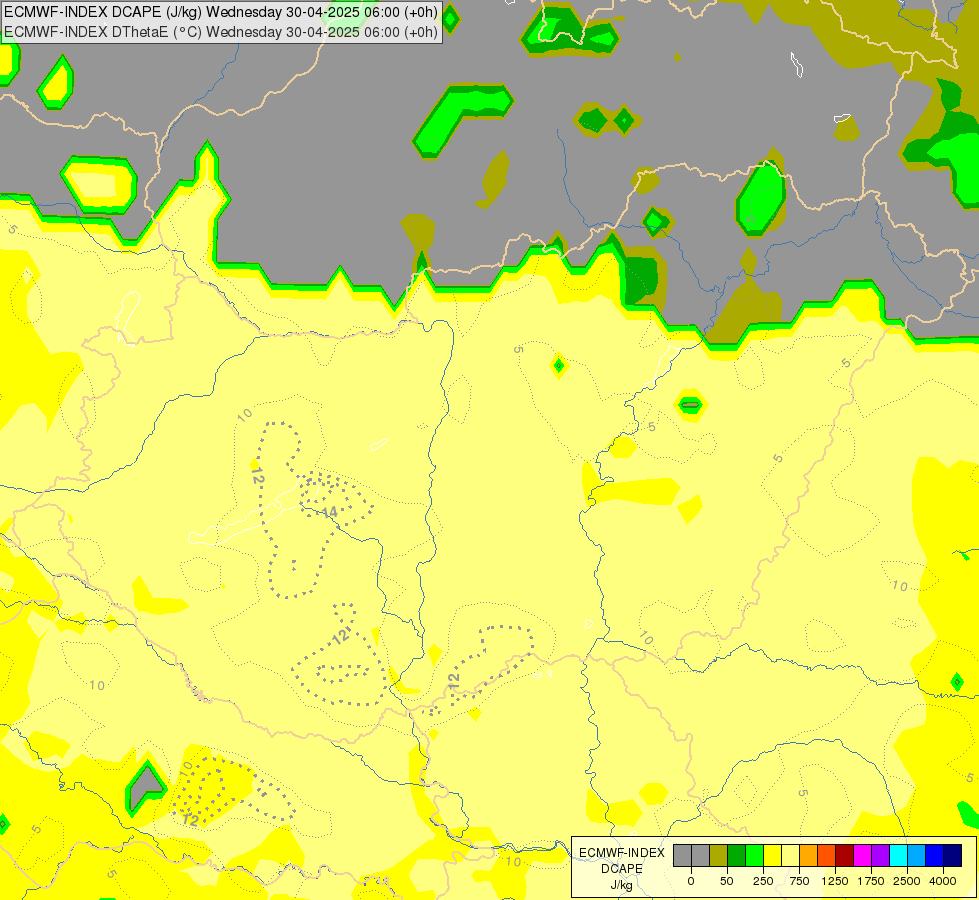
Task: Click the legend tick label 0
Action: 691,881
